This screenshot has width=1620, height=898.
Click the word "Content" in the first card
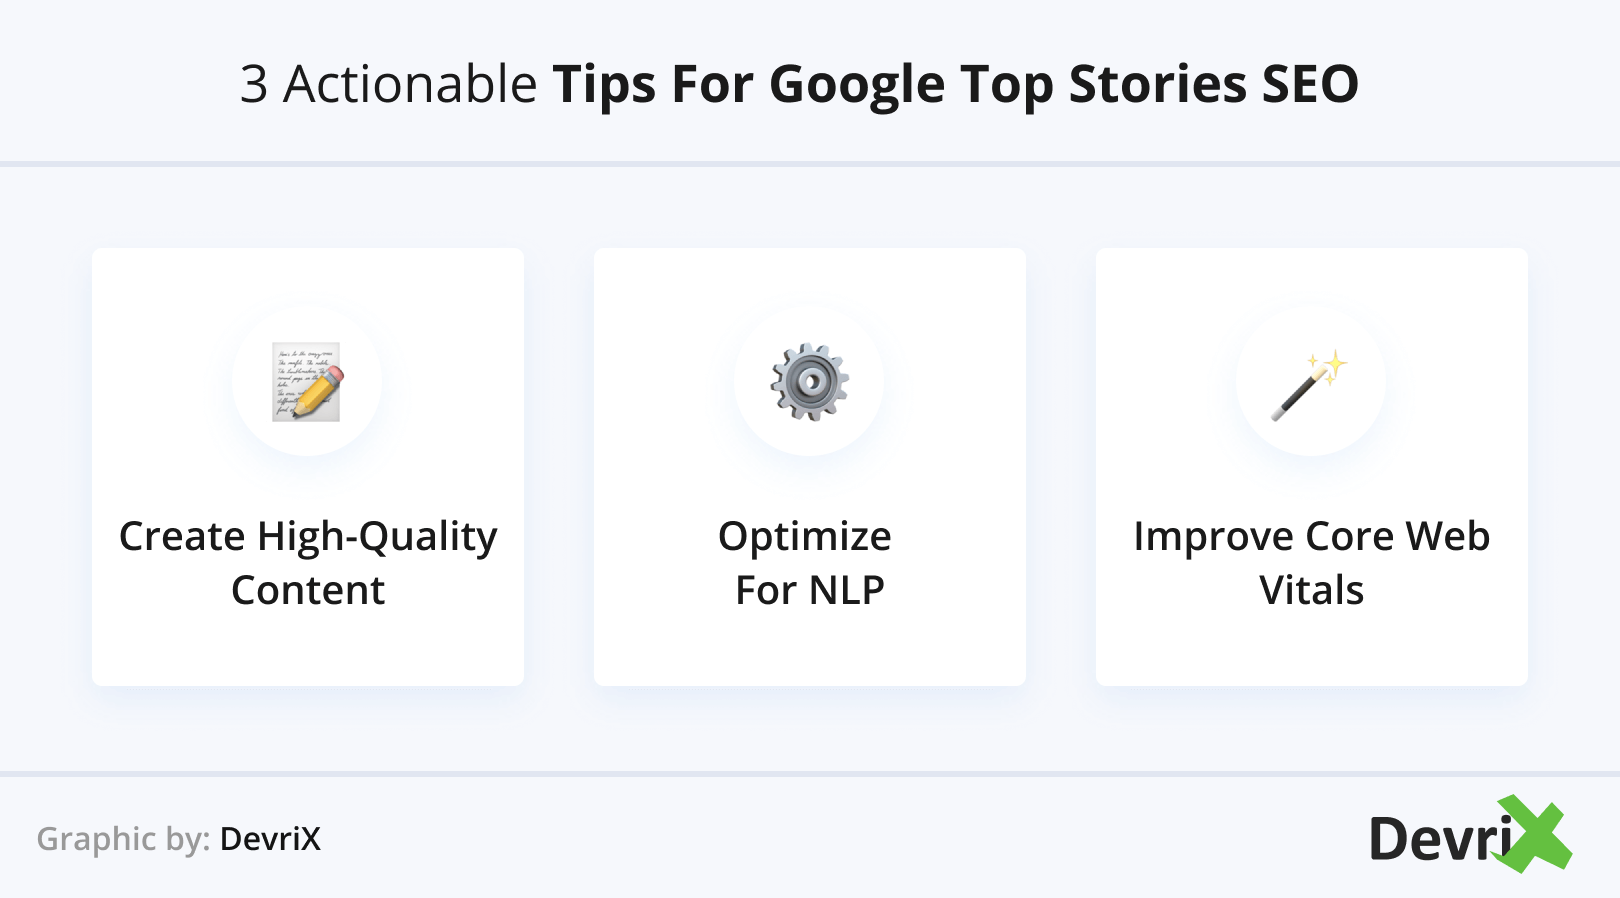tap(308, 591)
